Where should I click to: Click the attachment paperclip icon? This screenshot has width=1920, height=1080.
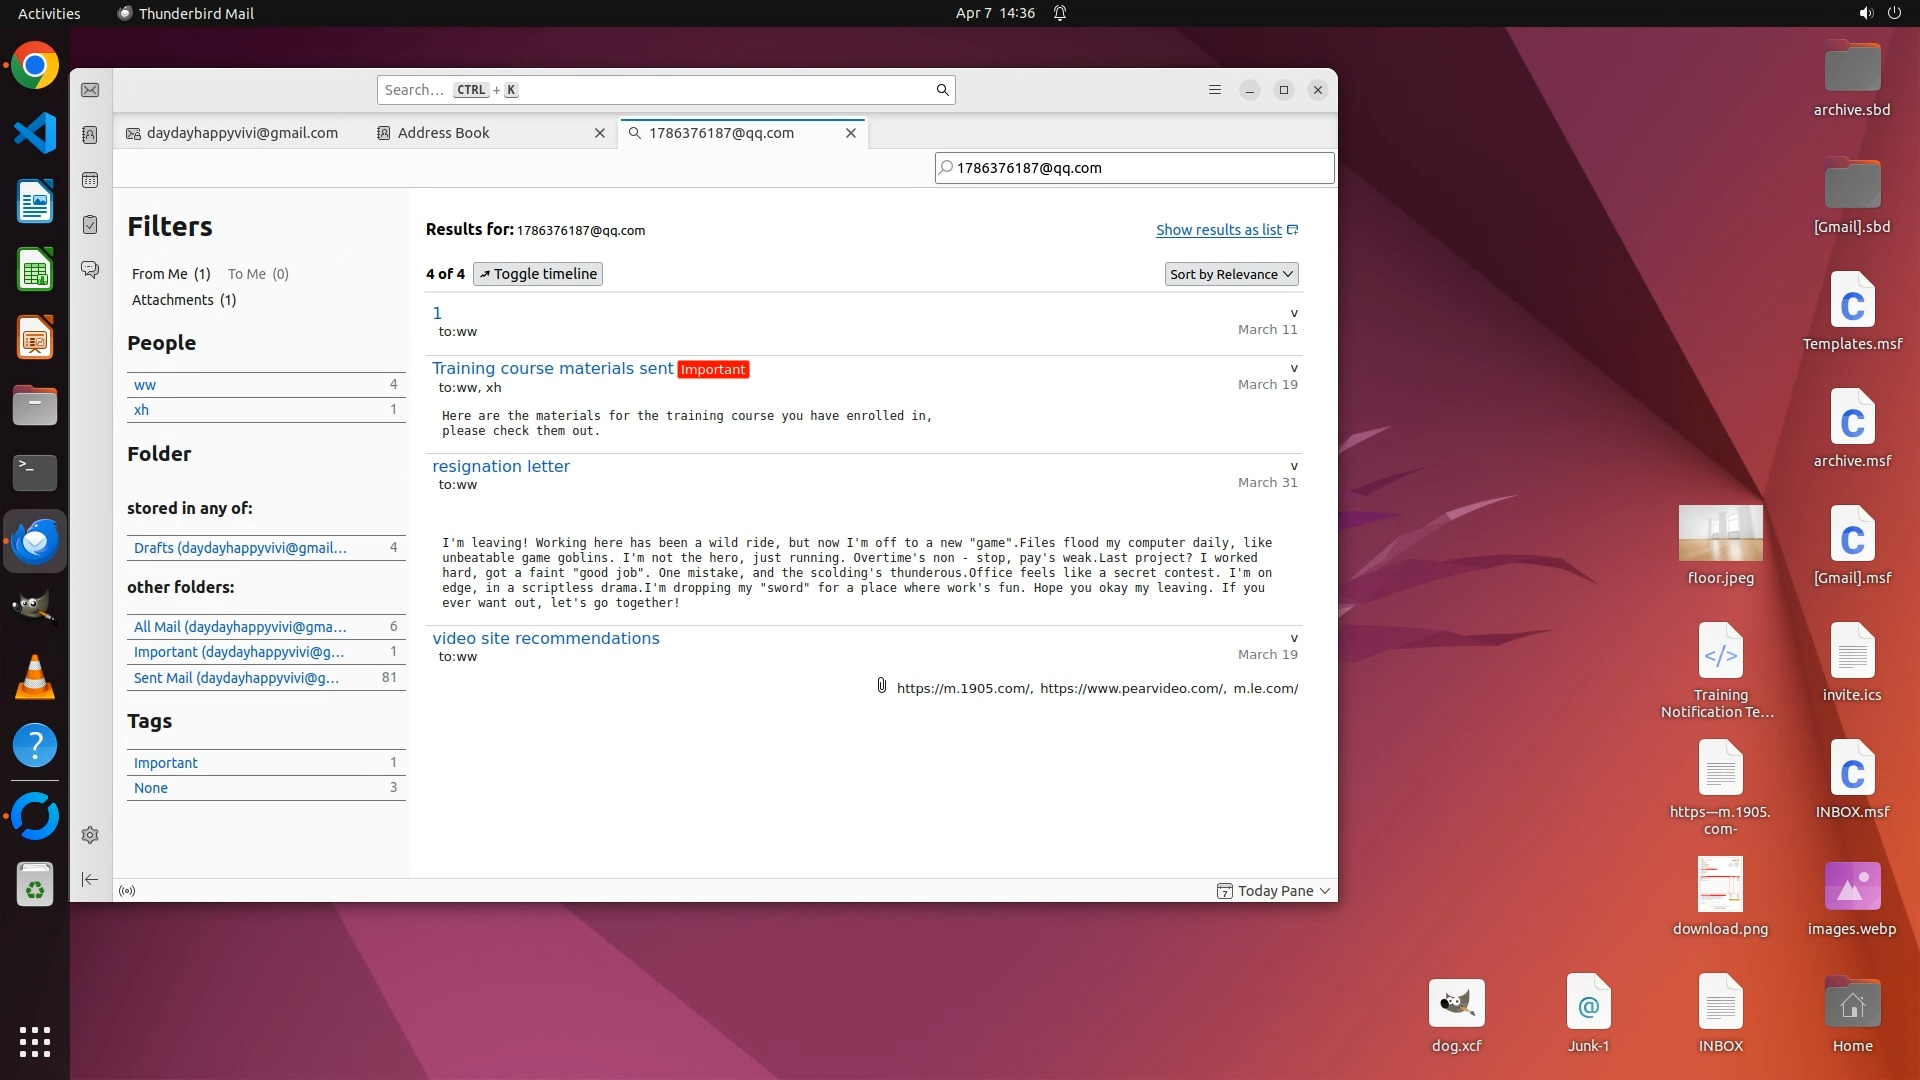tap(882, 686)
